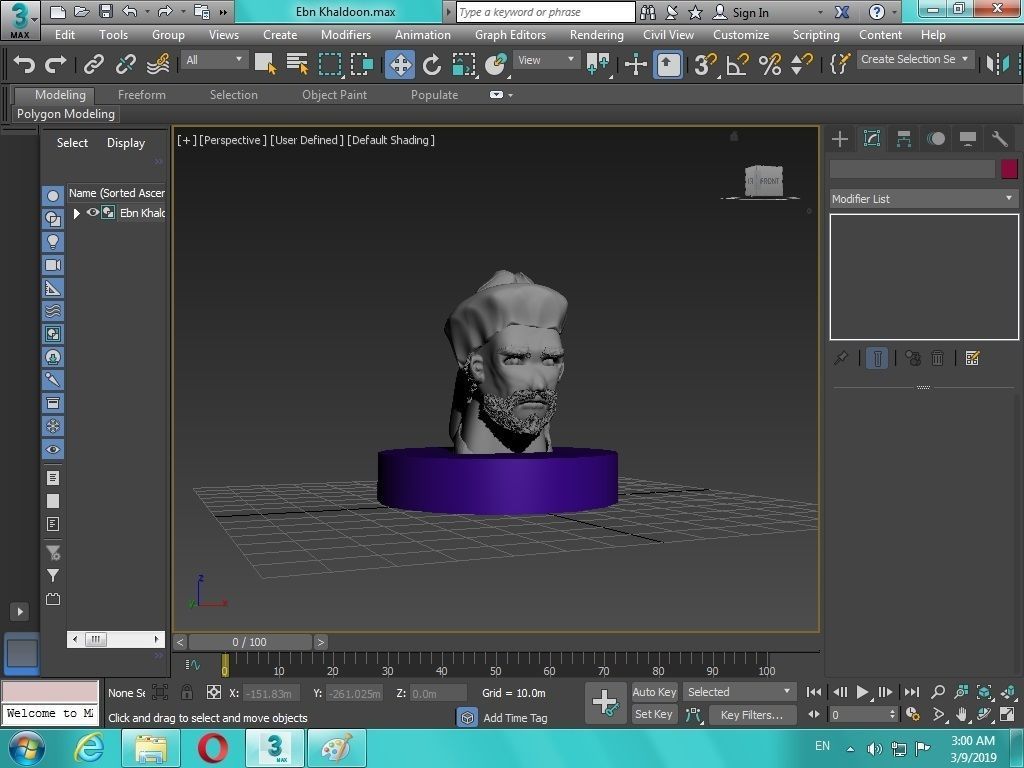Click the object color swatch

point(1009,169)
